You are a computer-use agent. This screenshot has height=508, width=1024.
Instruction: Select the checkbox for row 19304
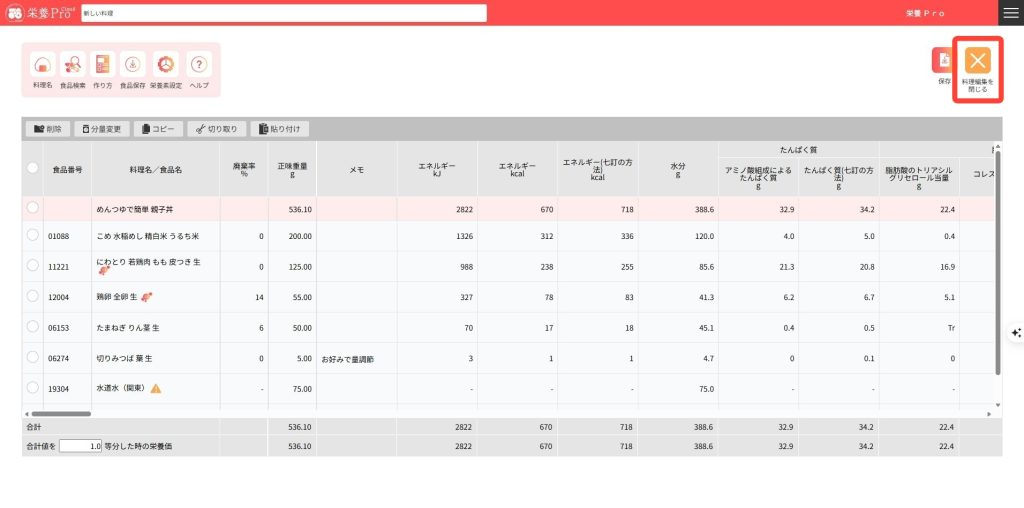(33, 388)
